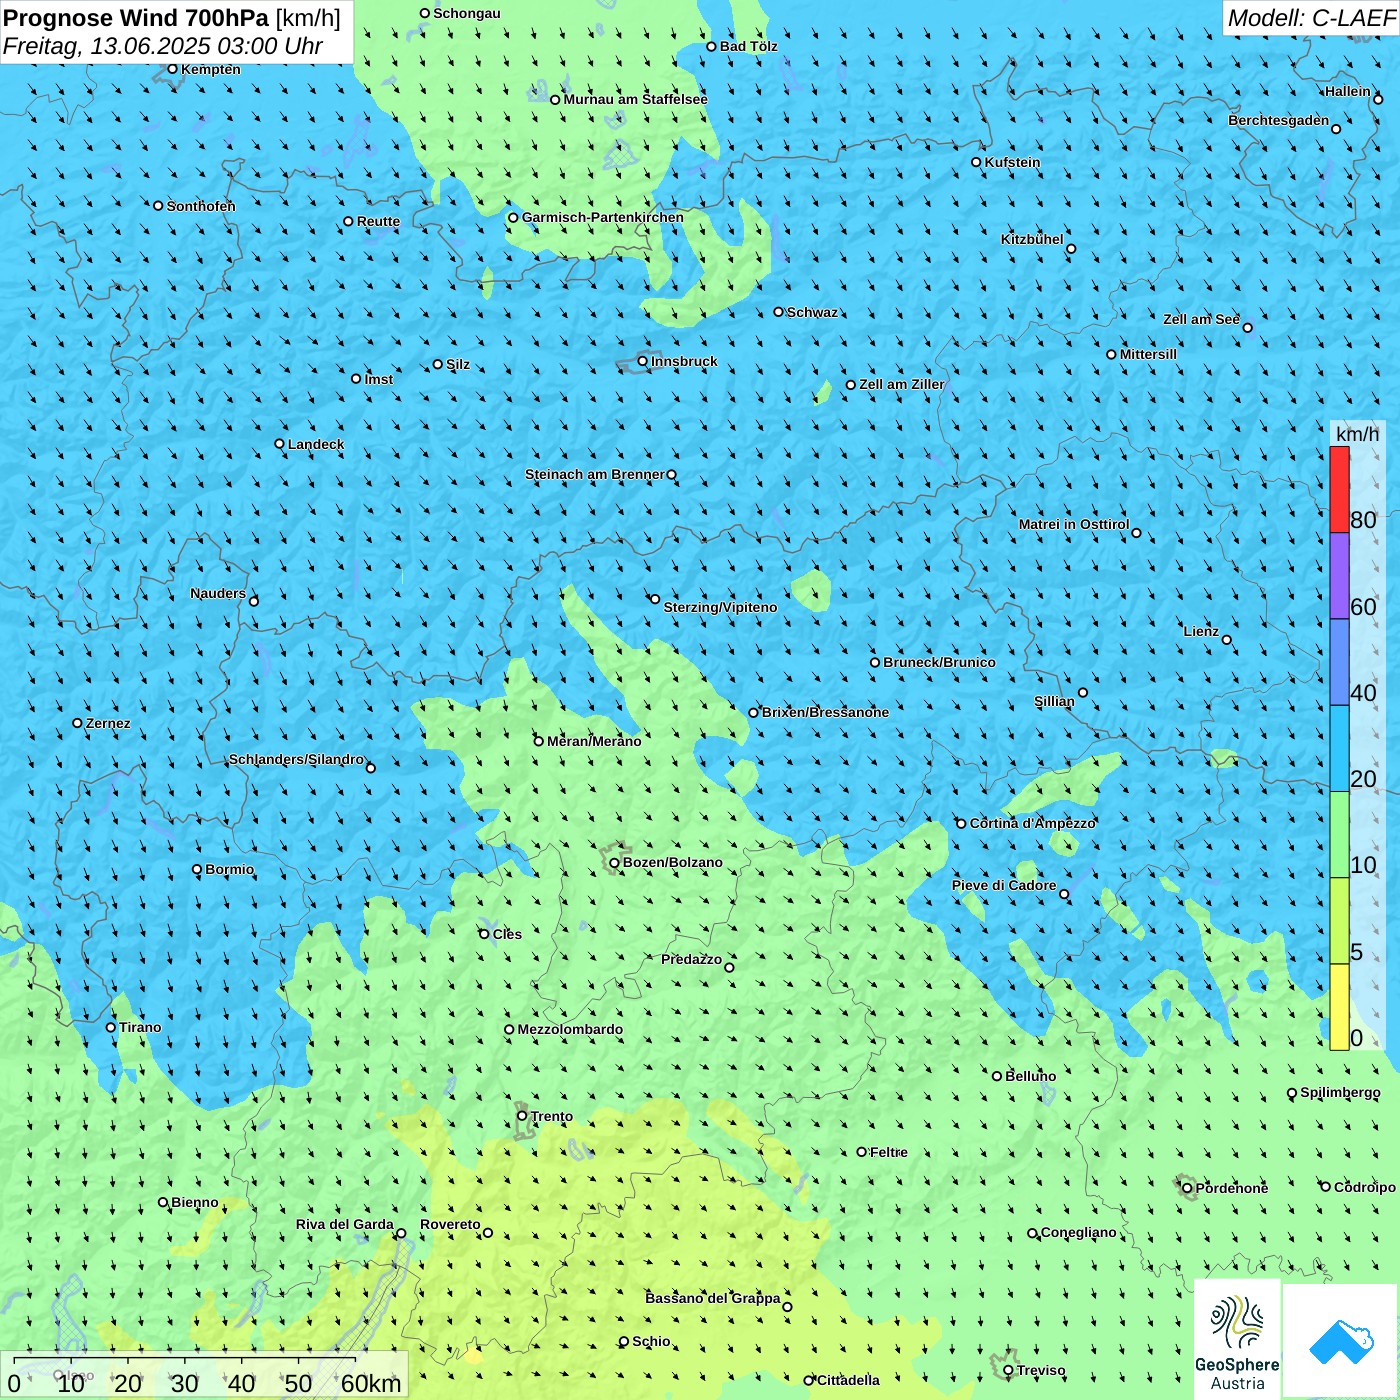Screen dimensions: 1400x1400
Task: Click the Mittersill city label
Action: [x=1148, y=354]
